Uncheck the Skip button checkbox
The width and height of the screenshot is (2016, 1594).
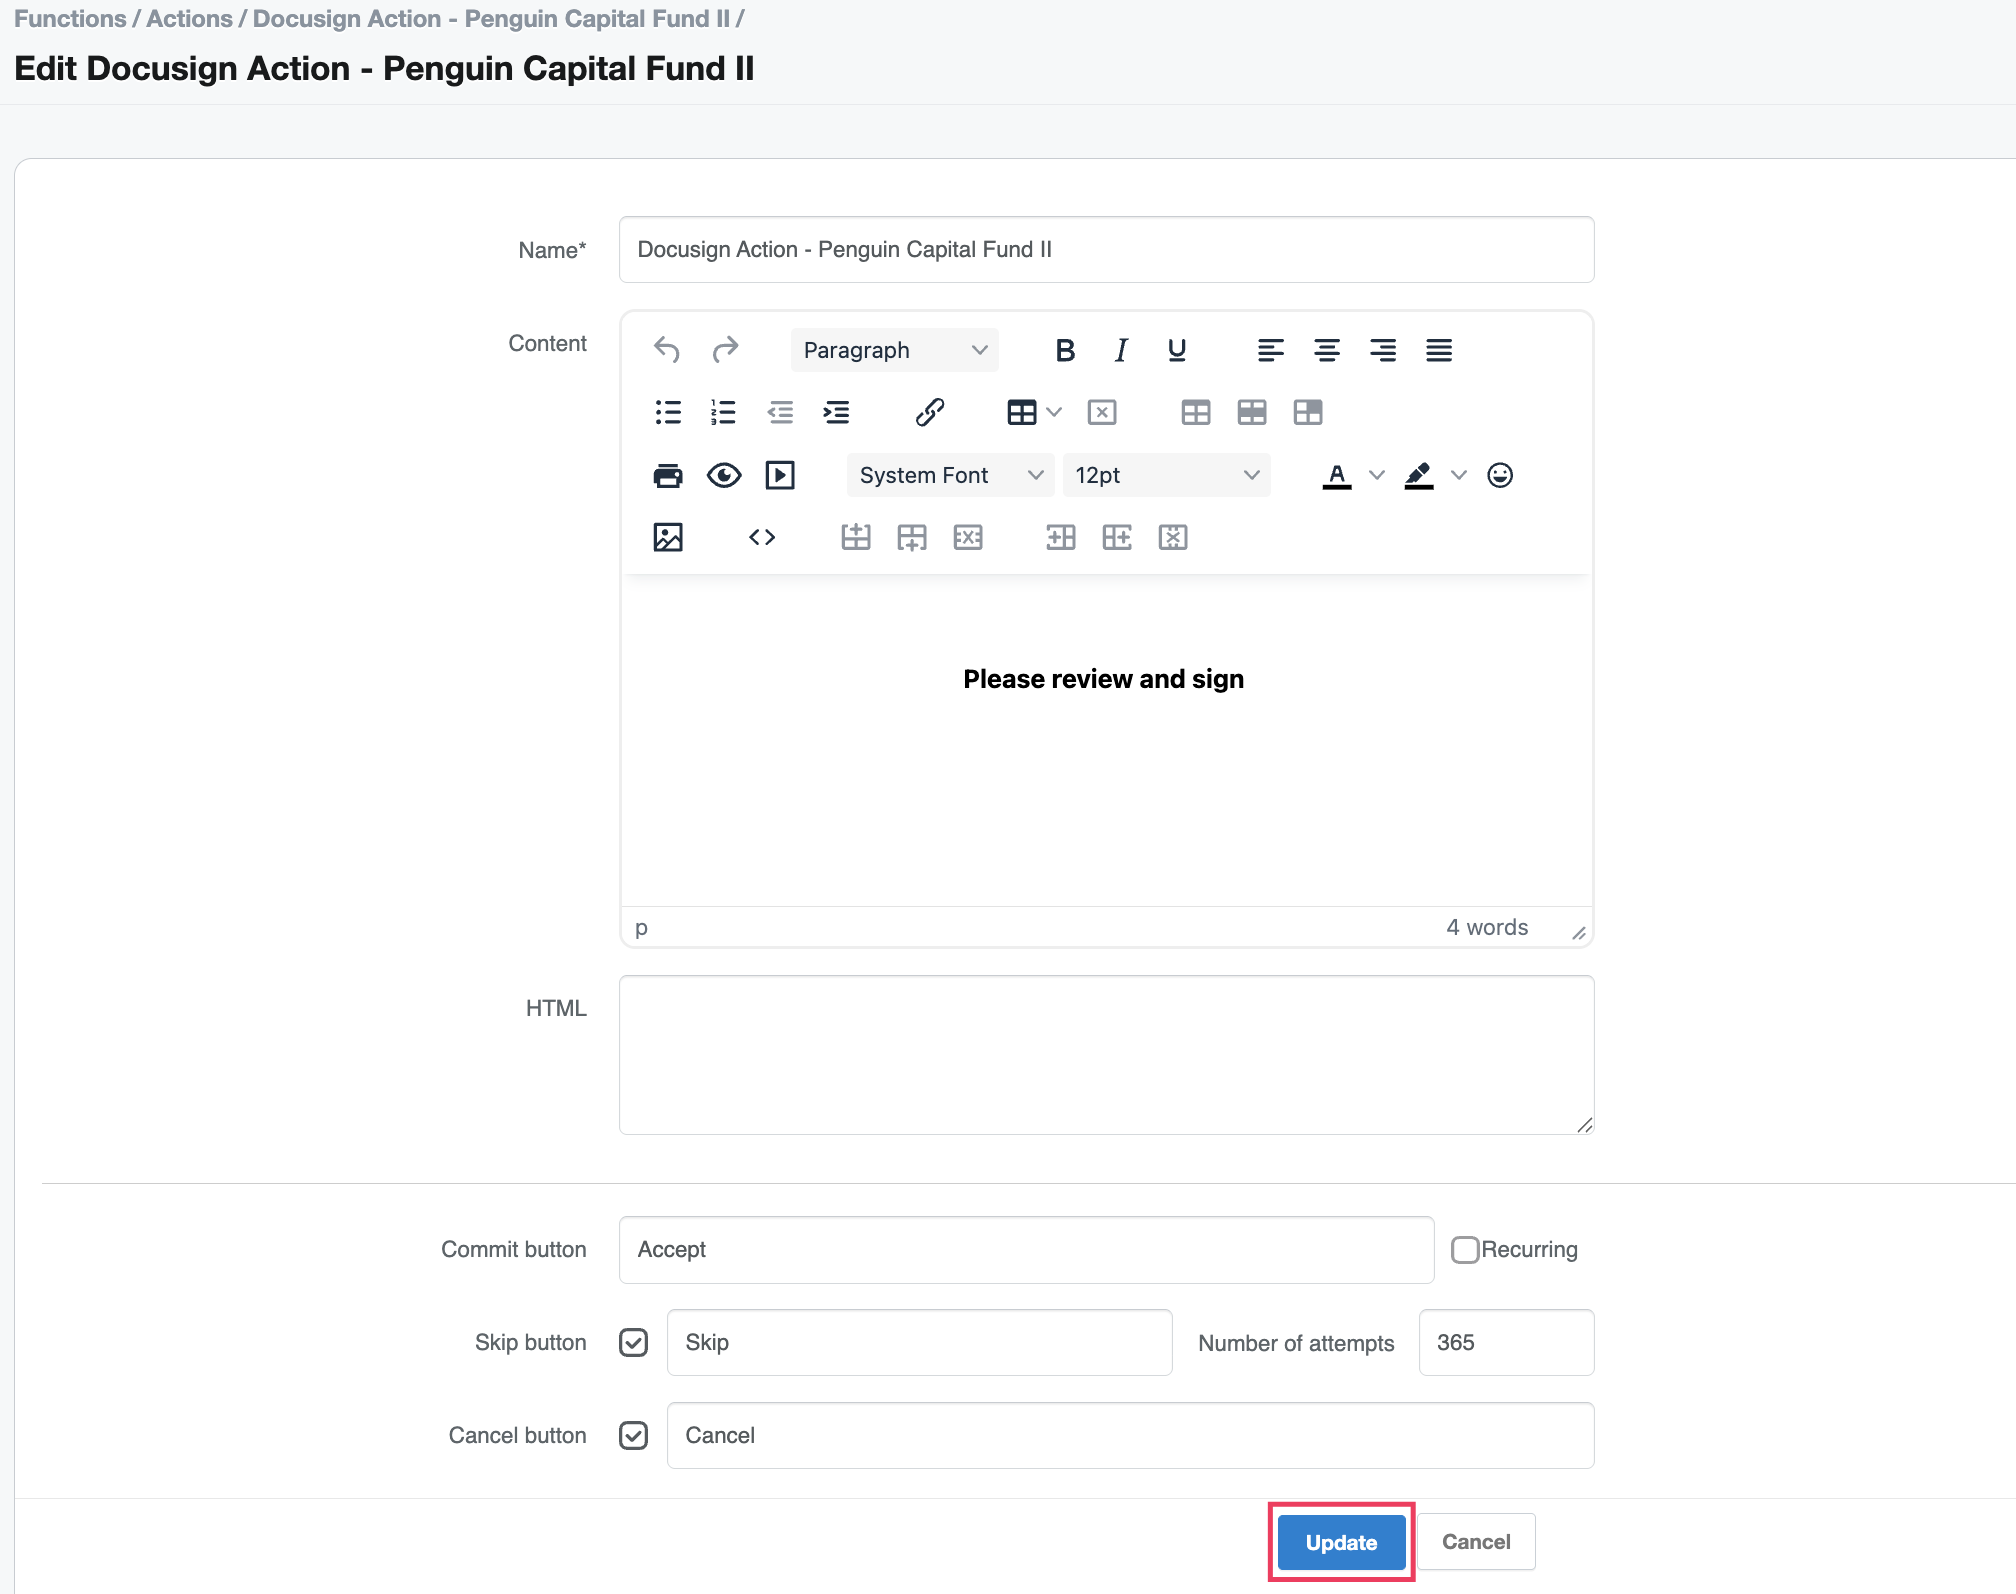coord(633,1342)
